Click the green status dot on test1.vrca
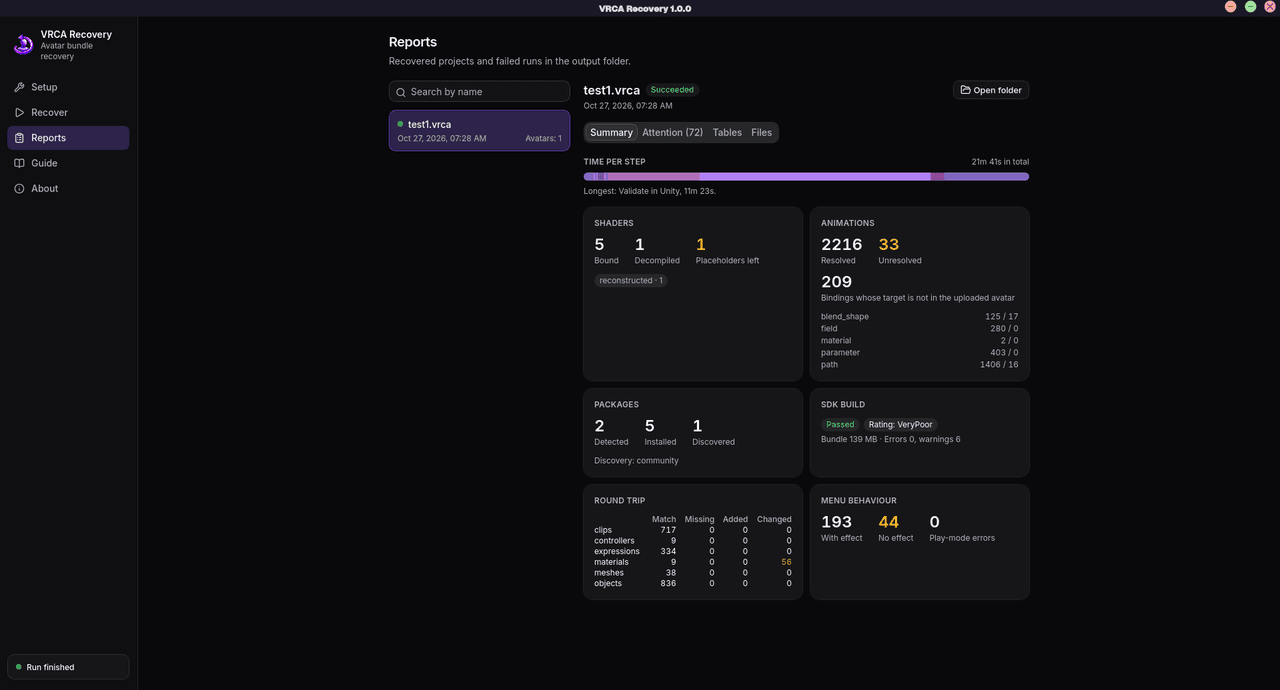Screen dimensions: 1280x690 click(401, 124)
